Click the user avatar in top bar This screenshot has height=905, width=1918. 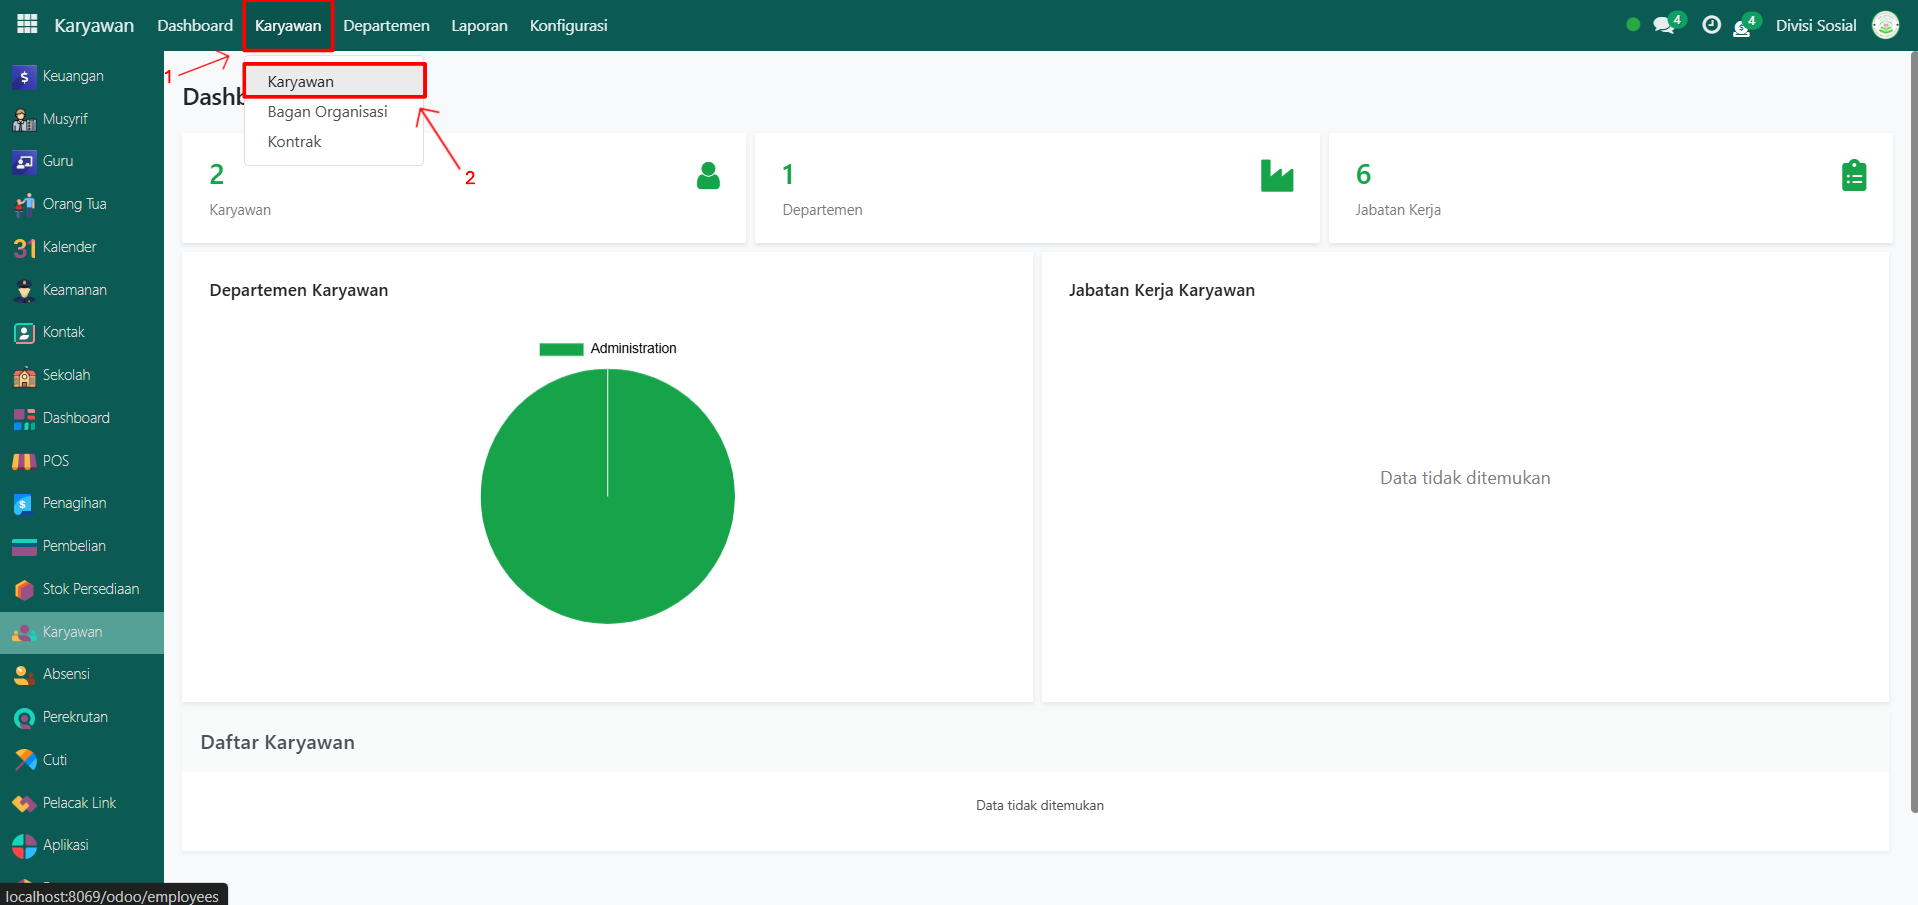(x=1885, y=25)
